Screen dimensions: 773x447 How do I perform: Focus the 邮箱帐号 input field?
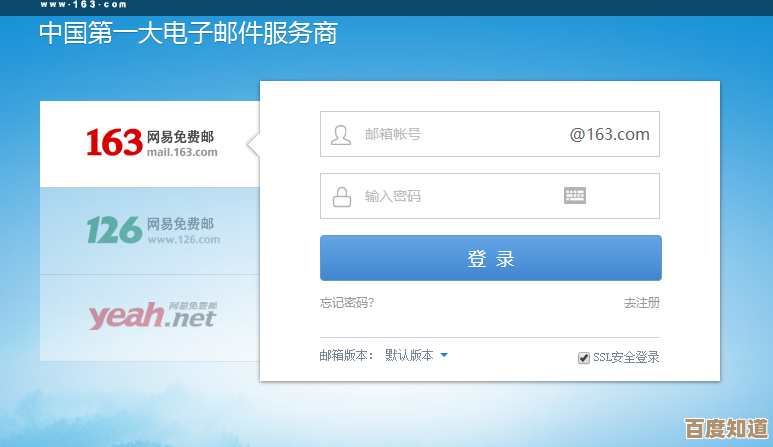tap(450, 135)
